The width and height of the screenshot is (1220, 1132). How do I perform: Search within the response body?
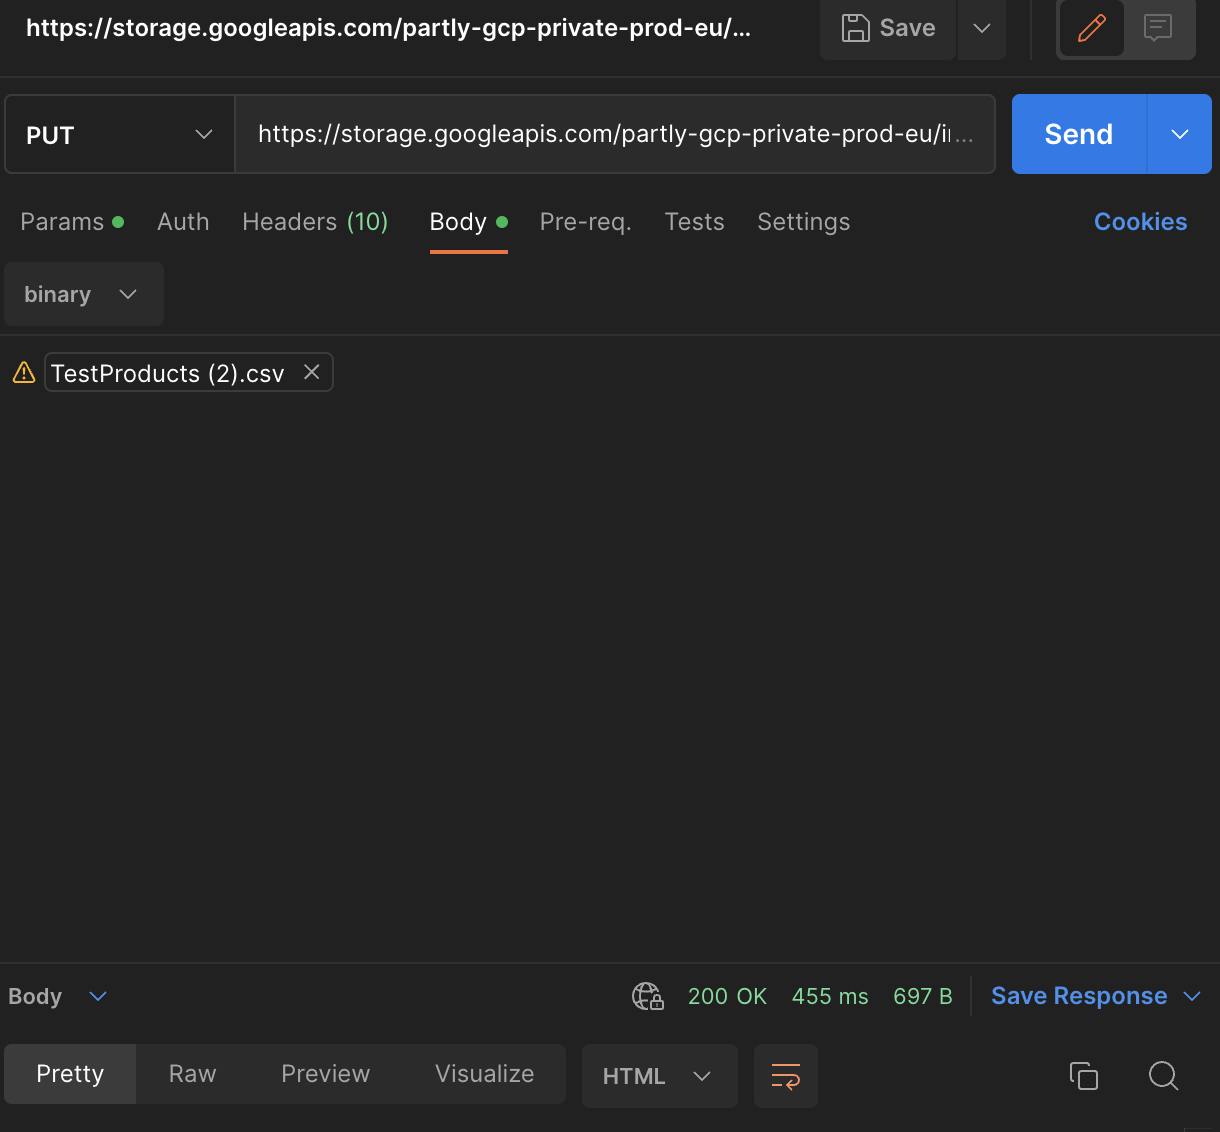pyautogui.click(x=1163, y=1076)
